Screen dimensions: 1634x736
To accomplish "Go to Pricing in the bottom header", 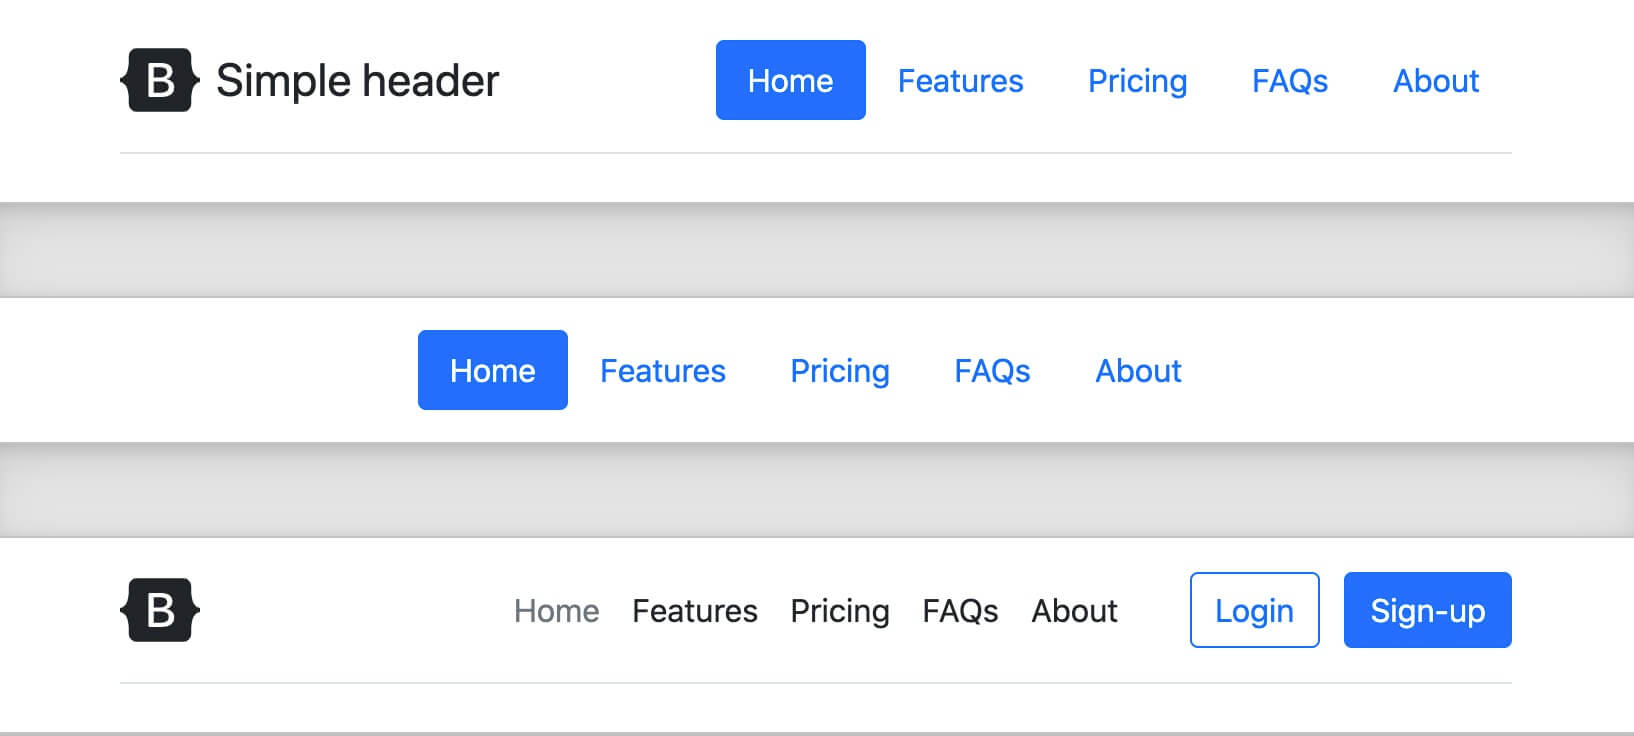I will point(839,610).
